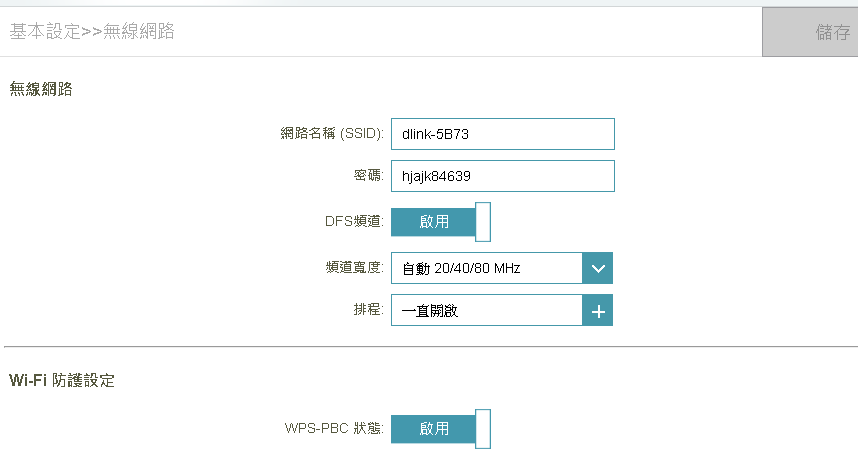858x462 pixels.
Task: Click the 密碼 label text
Action: (x=362, y=176)
